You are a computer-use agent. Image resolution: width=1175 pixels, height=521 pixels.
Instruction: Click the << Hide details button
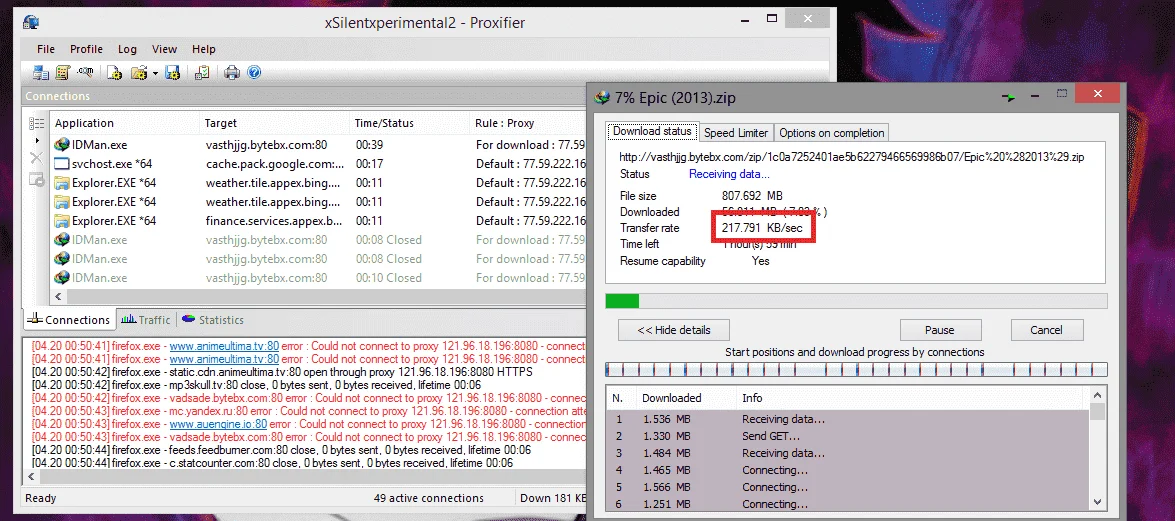674,330
